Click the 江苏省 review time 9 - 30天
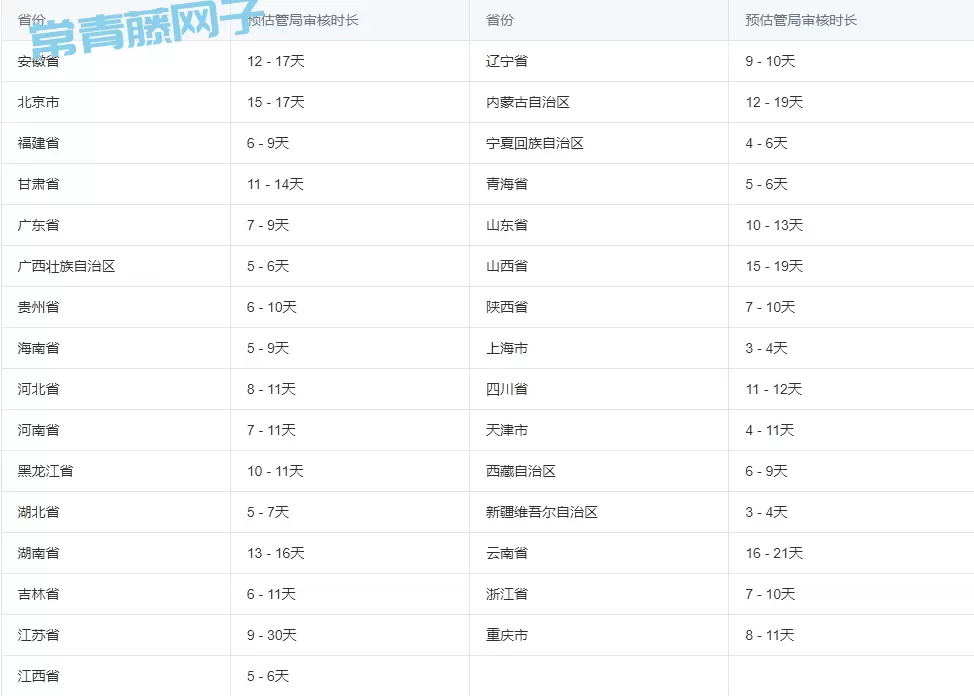974x696 pixels. pos(272,636)
